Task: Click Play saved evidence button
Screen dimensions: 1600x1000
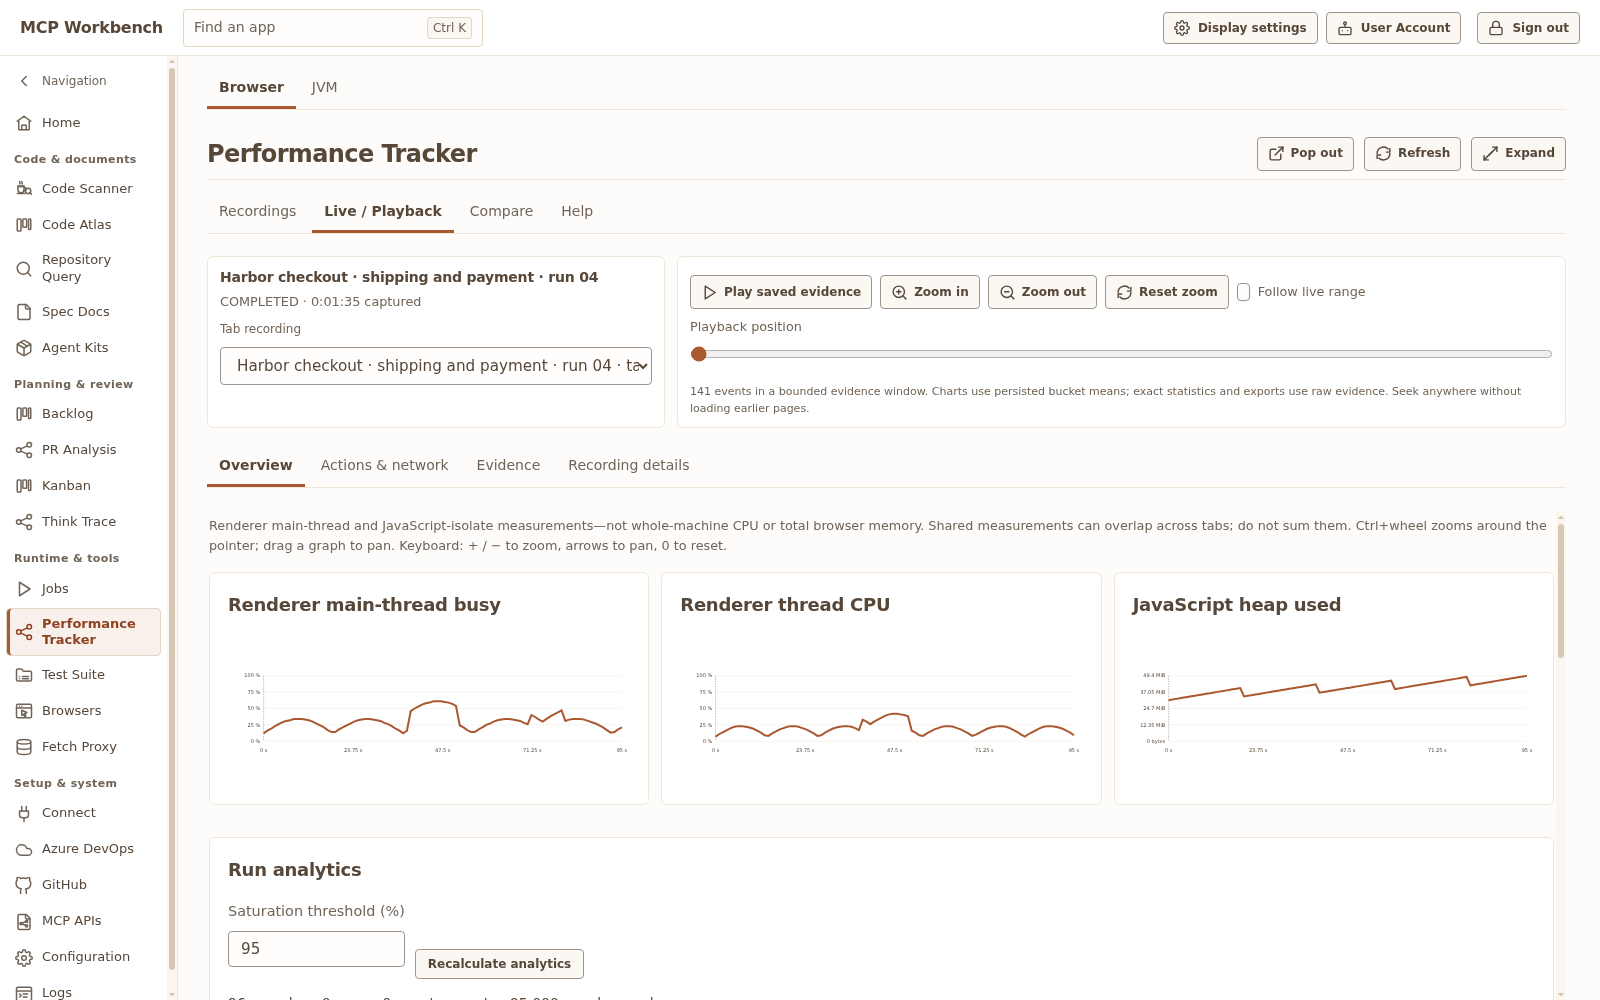Action: (781, 292)
